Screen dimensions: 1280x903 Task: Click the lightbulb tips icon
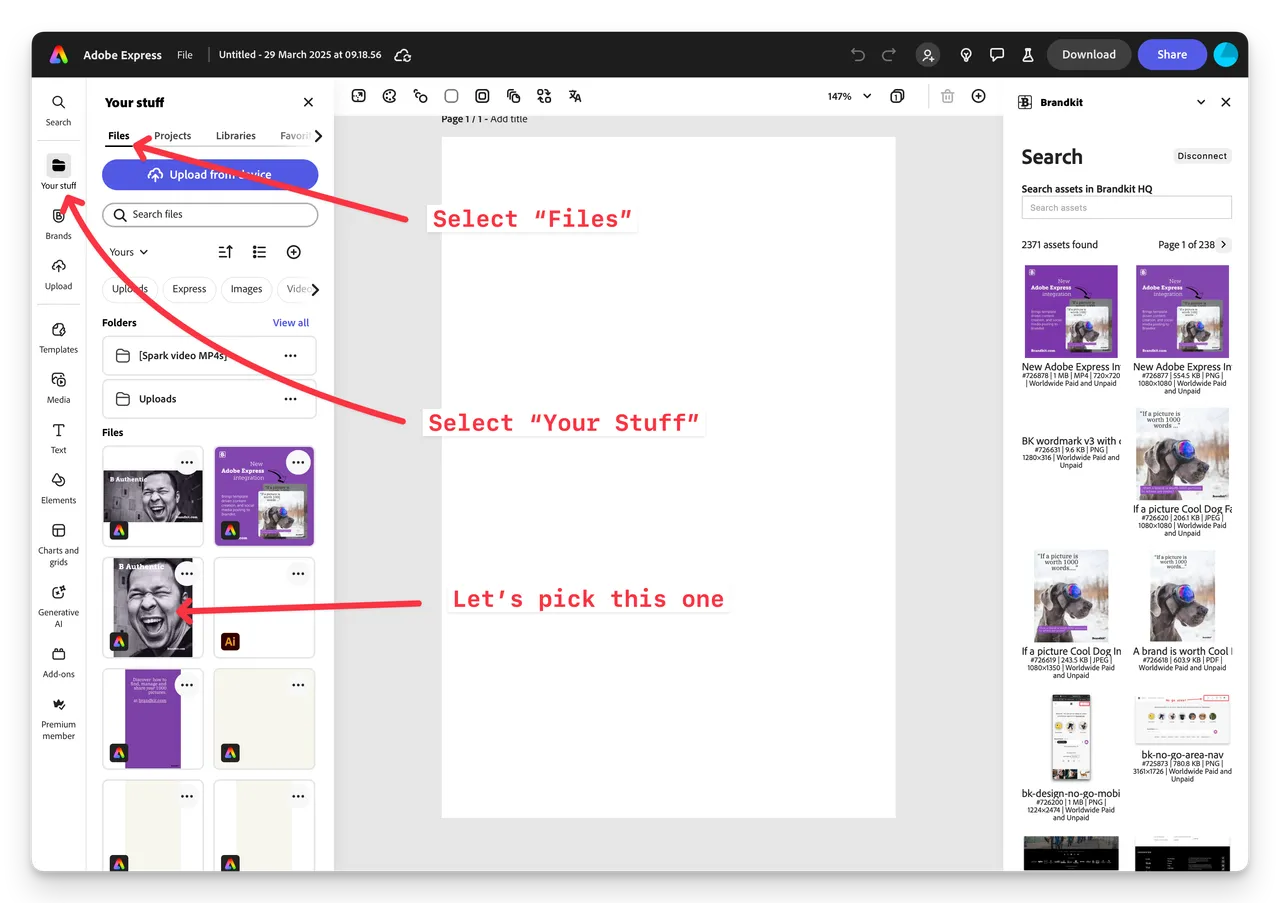coord(966,55)
